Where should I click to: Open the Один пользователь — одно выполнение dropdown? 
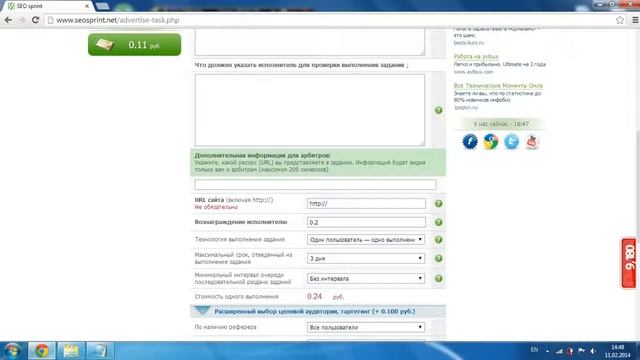[366, 240]
